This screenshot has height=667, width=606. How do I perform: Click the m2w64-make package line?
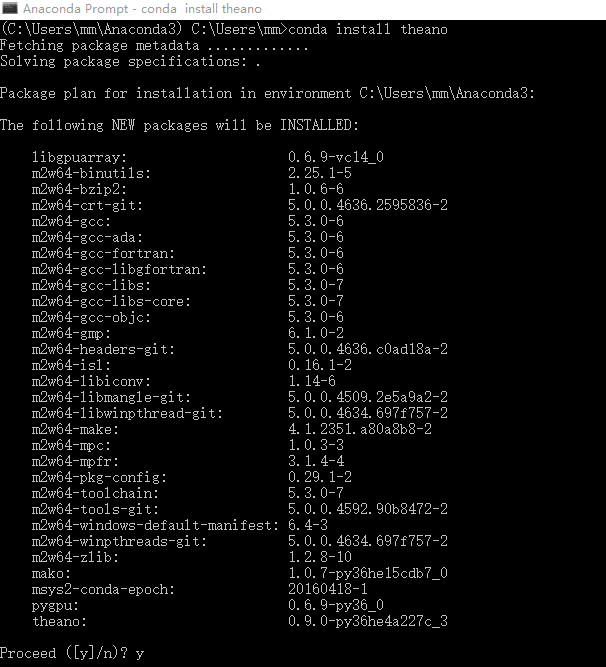[232, 429]
